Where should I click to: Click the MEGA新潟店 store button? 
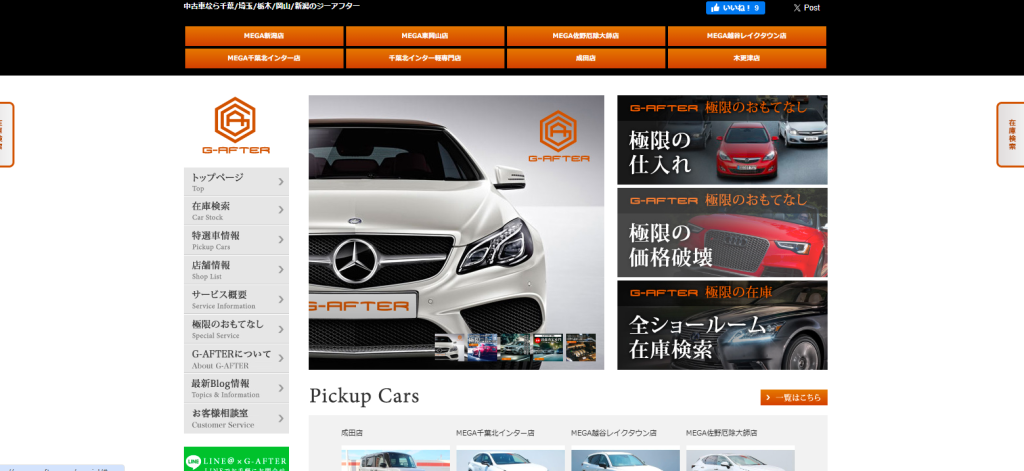pyautogui.click(x=264, y=36)
